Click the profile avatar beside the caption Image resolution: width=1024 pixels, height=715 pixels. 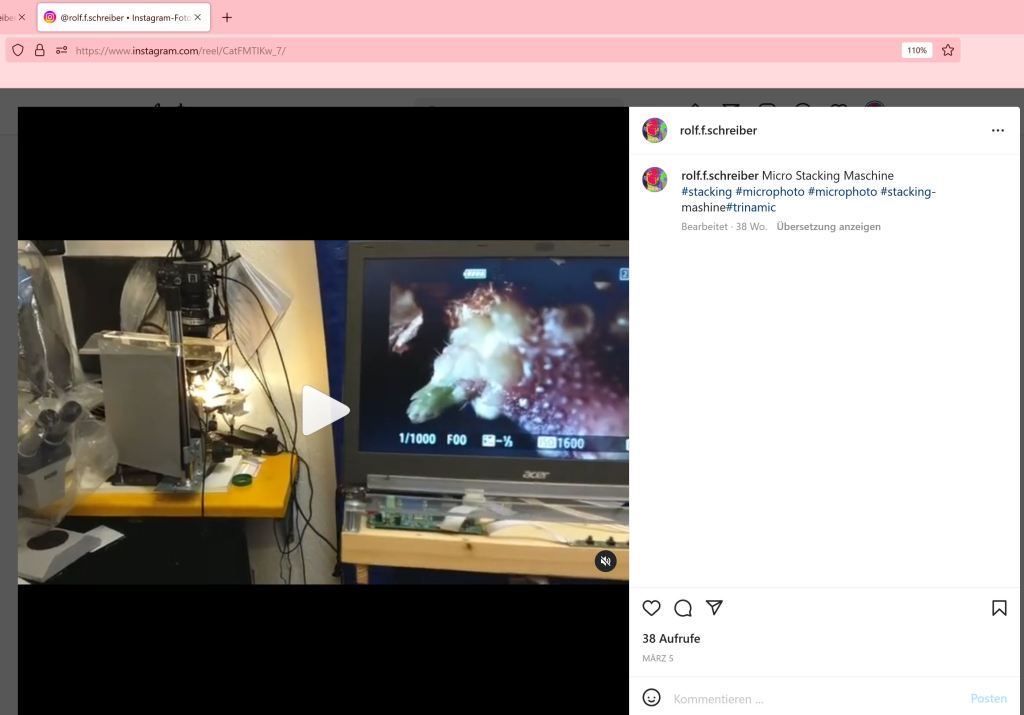(654, 180)
